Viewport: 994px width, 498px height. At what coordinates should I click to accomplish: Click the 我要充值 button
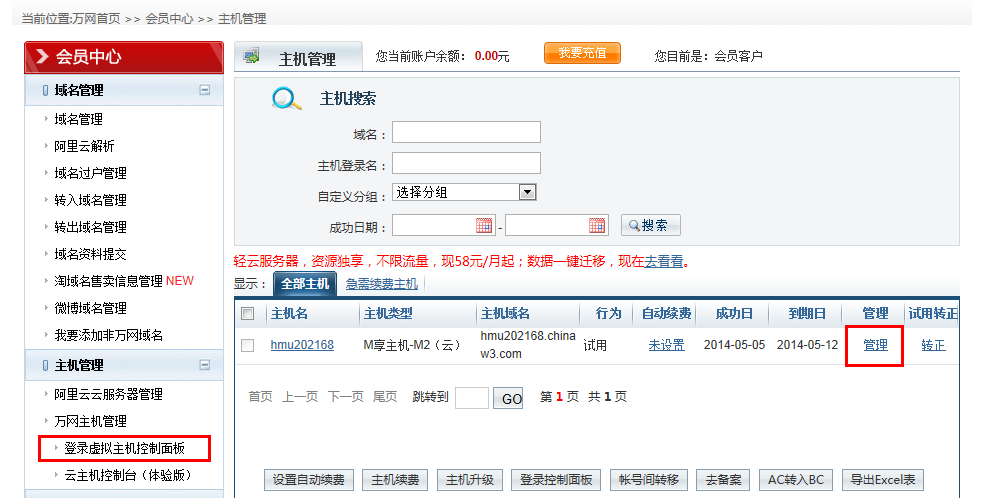(x=582, y=53)
